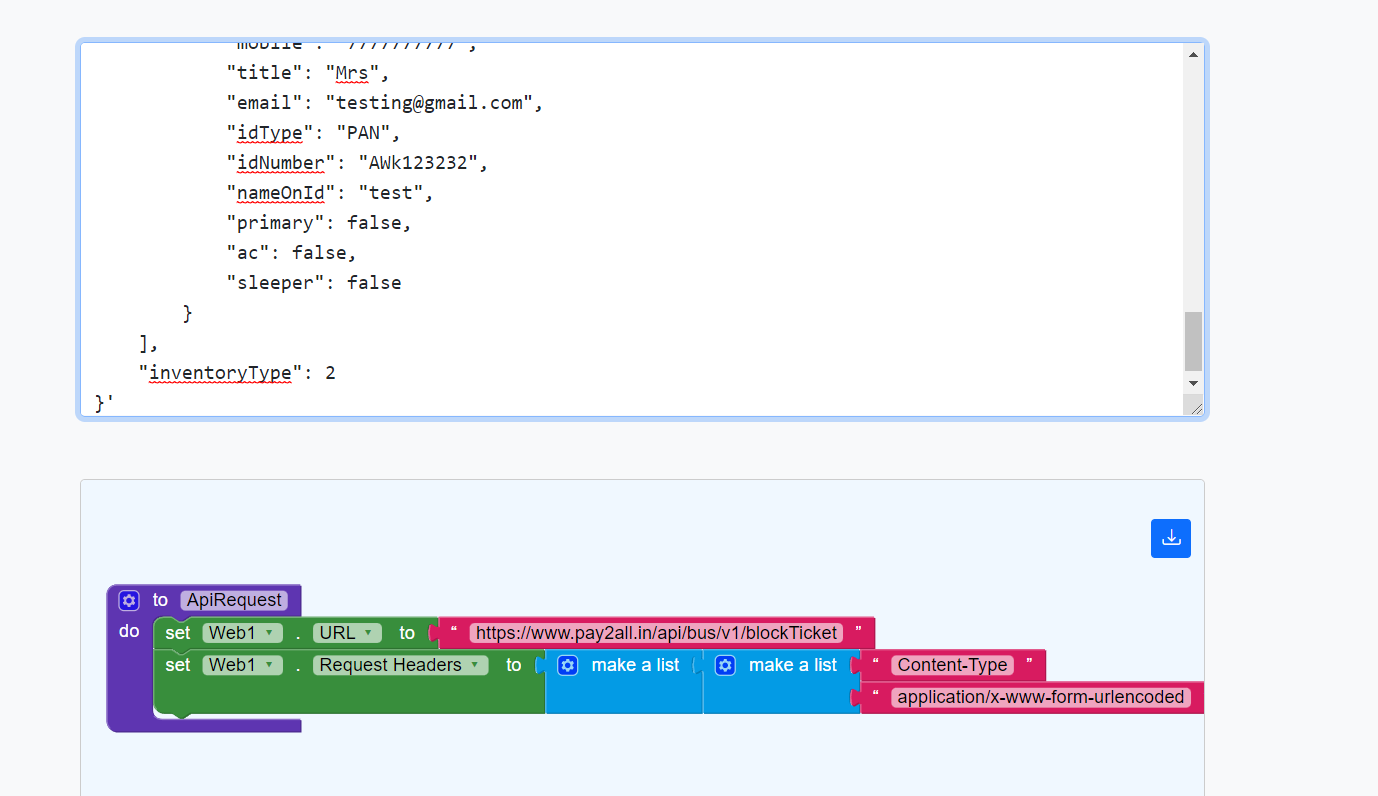The width and height of the screenshot is (1378, 796).
Task: Select the set Web1.URL block
Action: coord(177,632)
